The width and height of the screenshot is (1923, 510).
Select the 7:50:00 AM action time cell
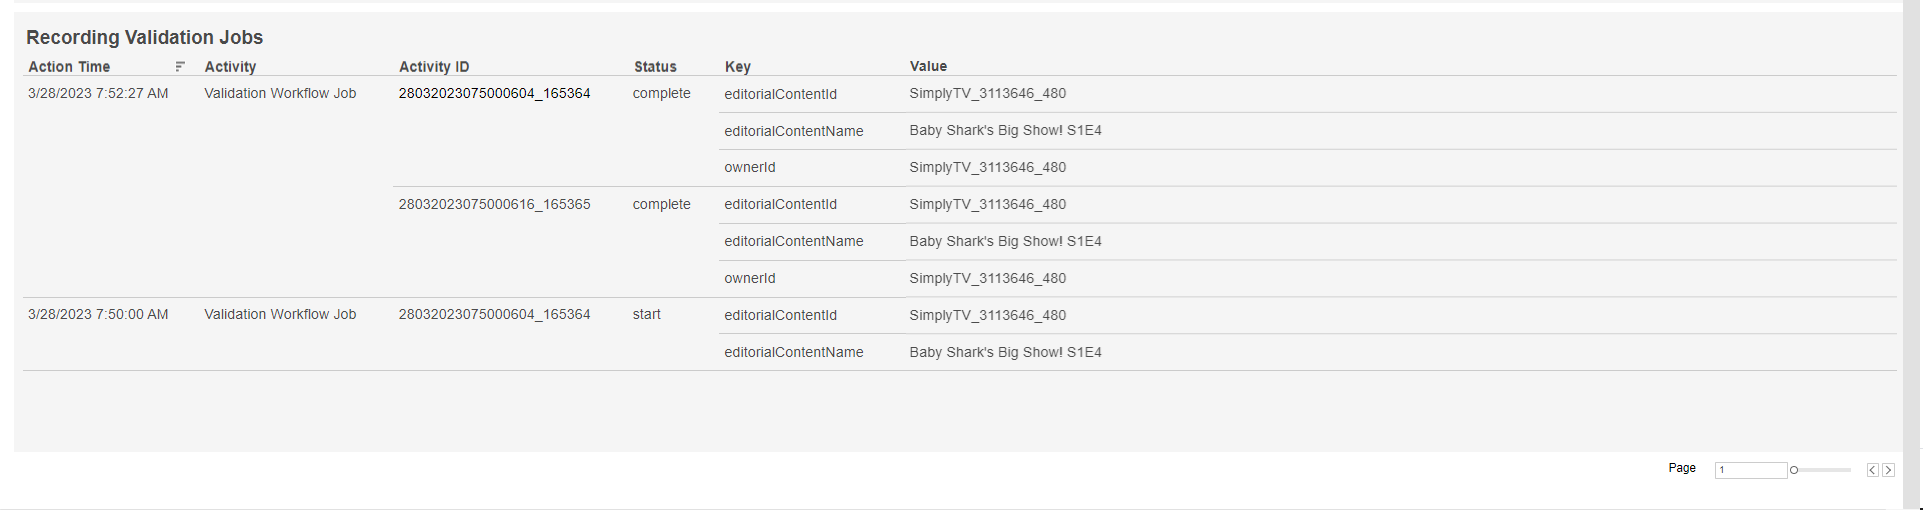click(x=98, y=314)
